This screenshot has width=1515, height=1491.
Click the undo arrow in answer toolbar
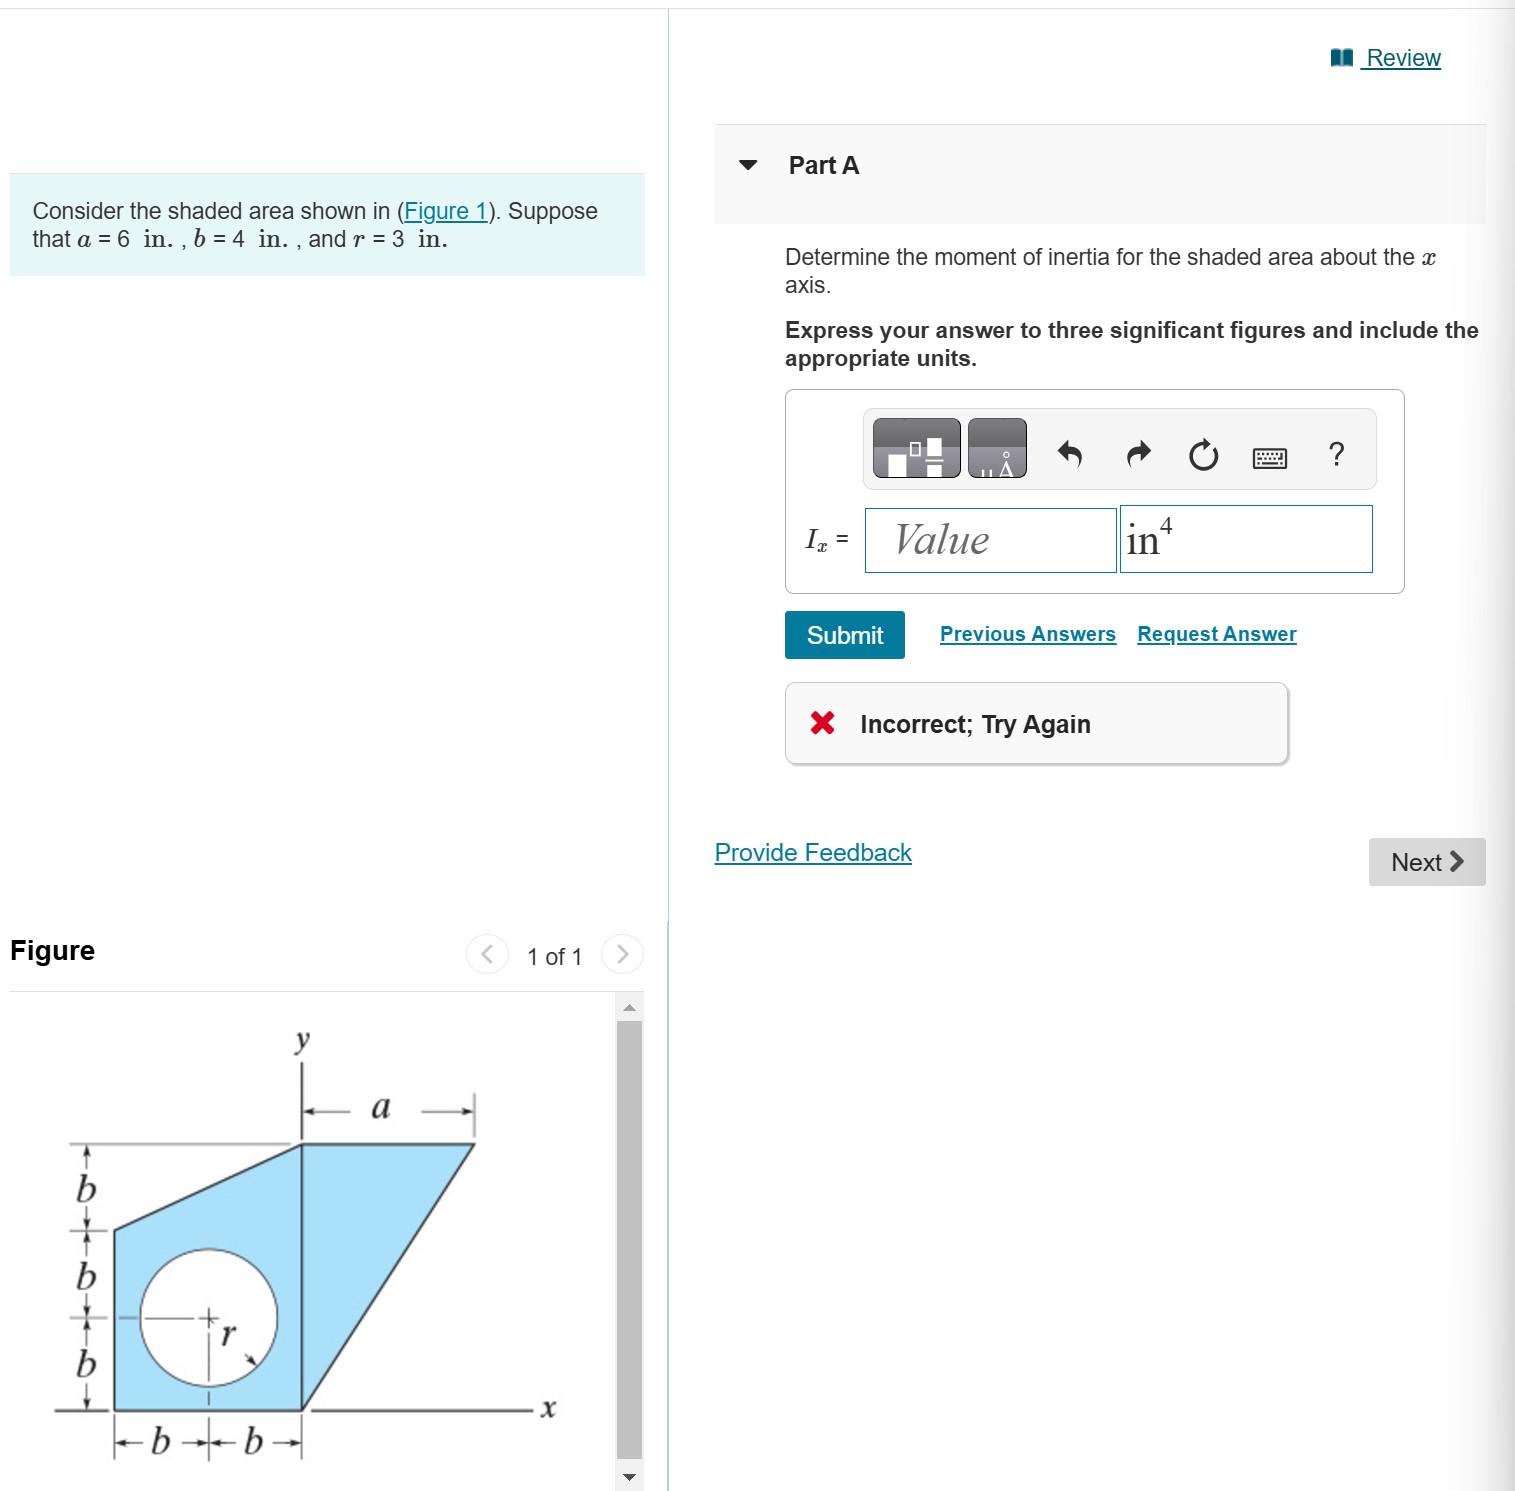(x=1070, y=454)
